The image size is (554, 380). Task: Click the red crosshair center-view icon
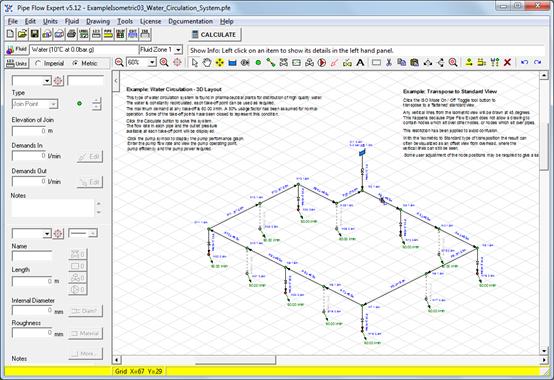coord(177,63)
